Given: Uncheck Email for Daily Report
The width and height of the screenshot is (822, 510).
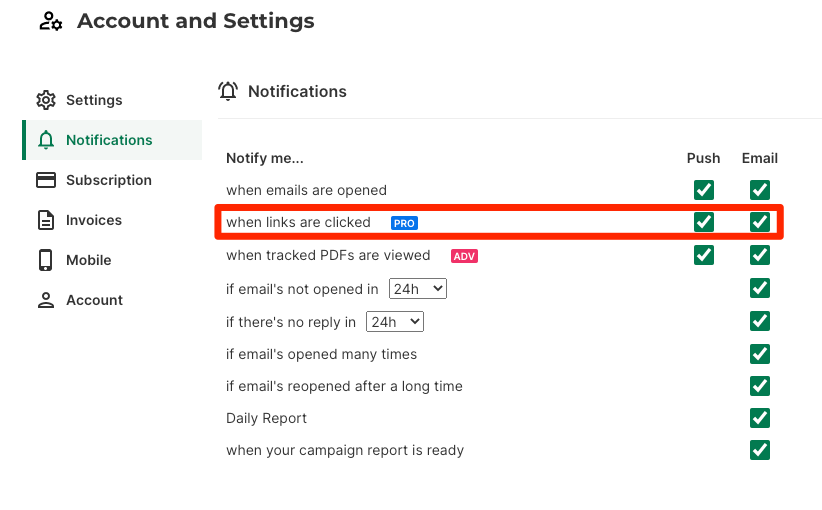Looking at the screenshot, I should (x=760, y=418).
